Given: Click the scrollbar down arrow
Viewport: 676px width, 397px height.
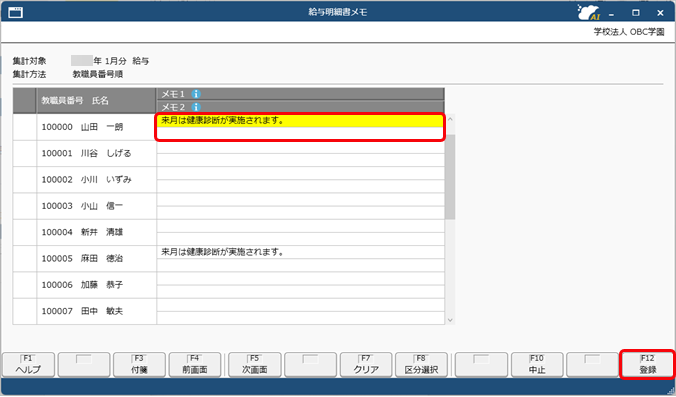Looking at the screenshot, I should (450, 320).
